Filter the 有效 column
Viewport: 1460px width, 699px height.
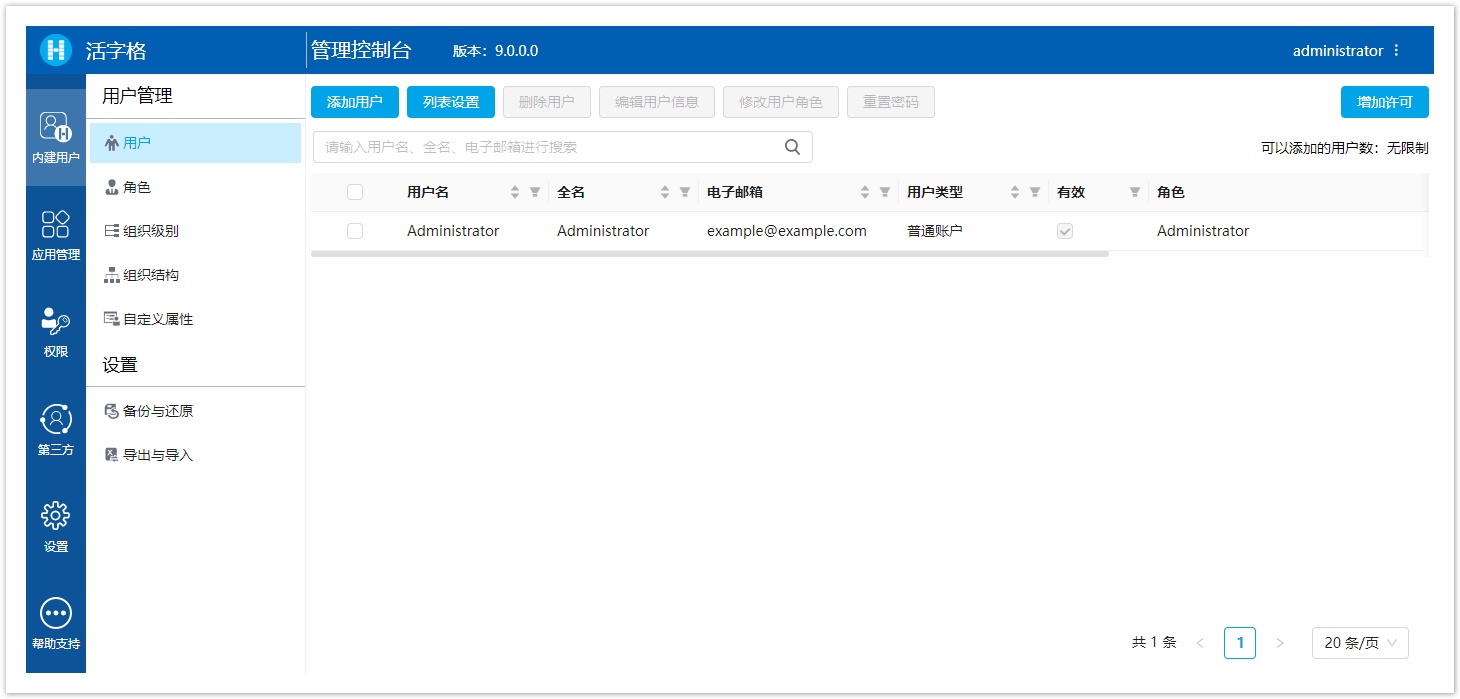coord(1135,192)
